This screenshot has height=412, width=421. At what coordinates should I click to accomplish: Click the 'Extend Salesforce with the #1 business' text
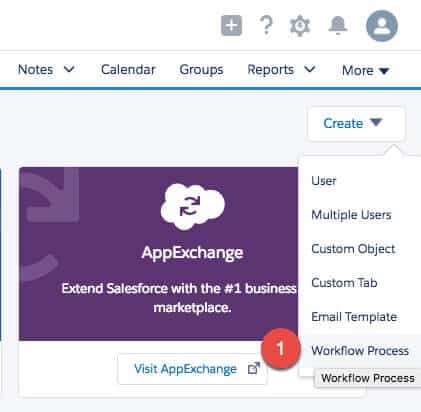coord(179,288)
